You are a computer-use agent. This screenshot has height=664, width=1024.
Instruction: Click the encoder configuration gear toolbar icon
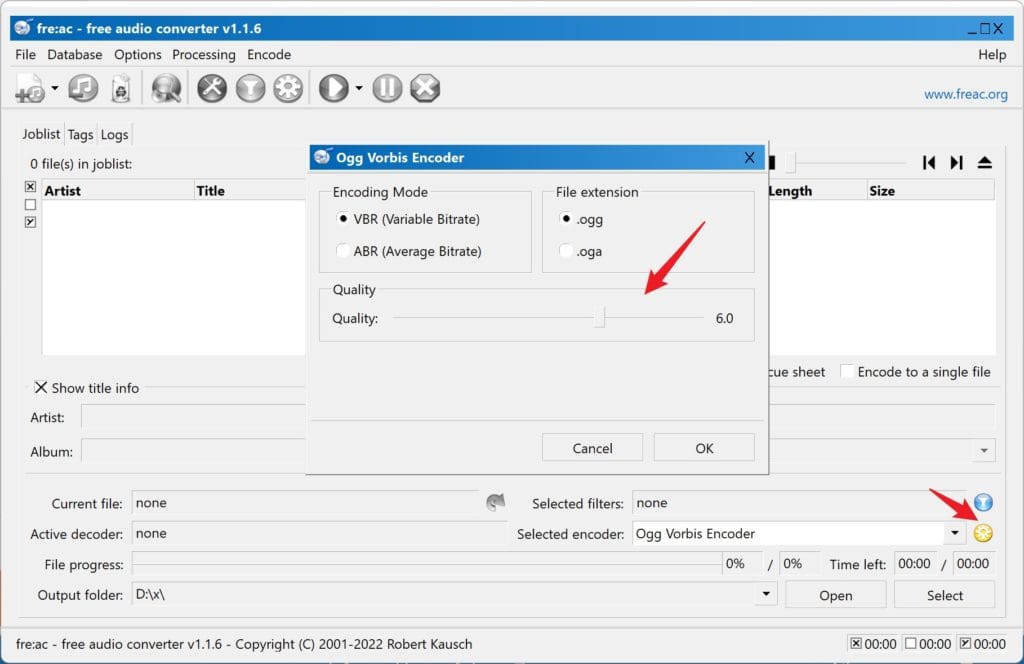(x=288, y=88)
